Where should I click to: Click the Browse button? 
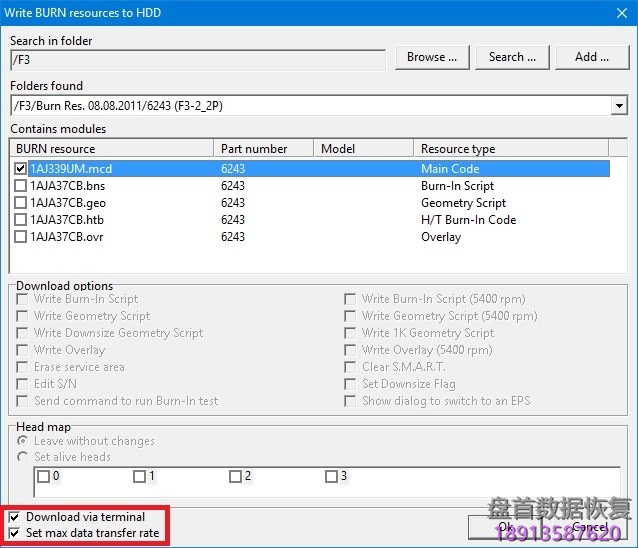(x=432, y=57)
